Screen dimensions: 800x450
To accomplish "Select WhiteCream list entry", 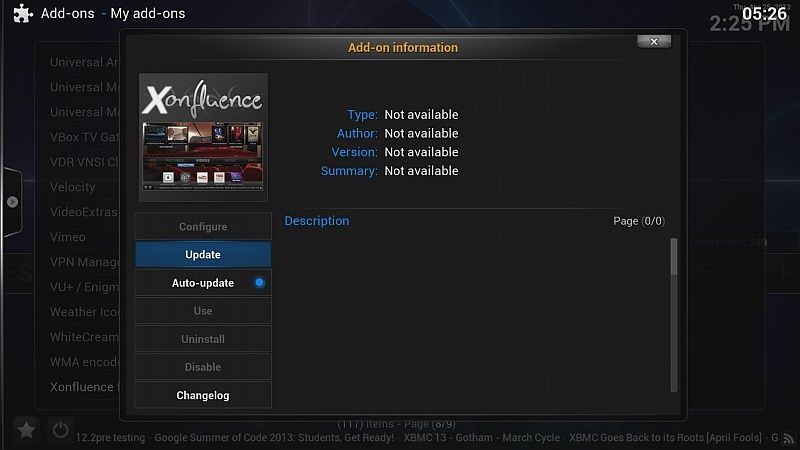I will [x=84, y=337].
